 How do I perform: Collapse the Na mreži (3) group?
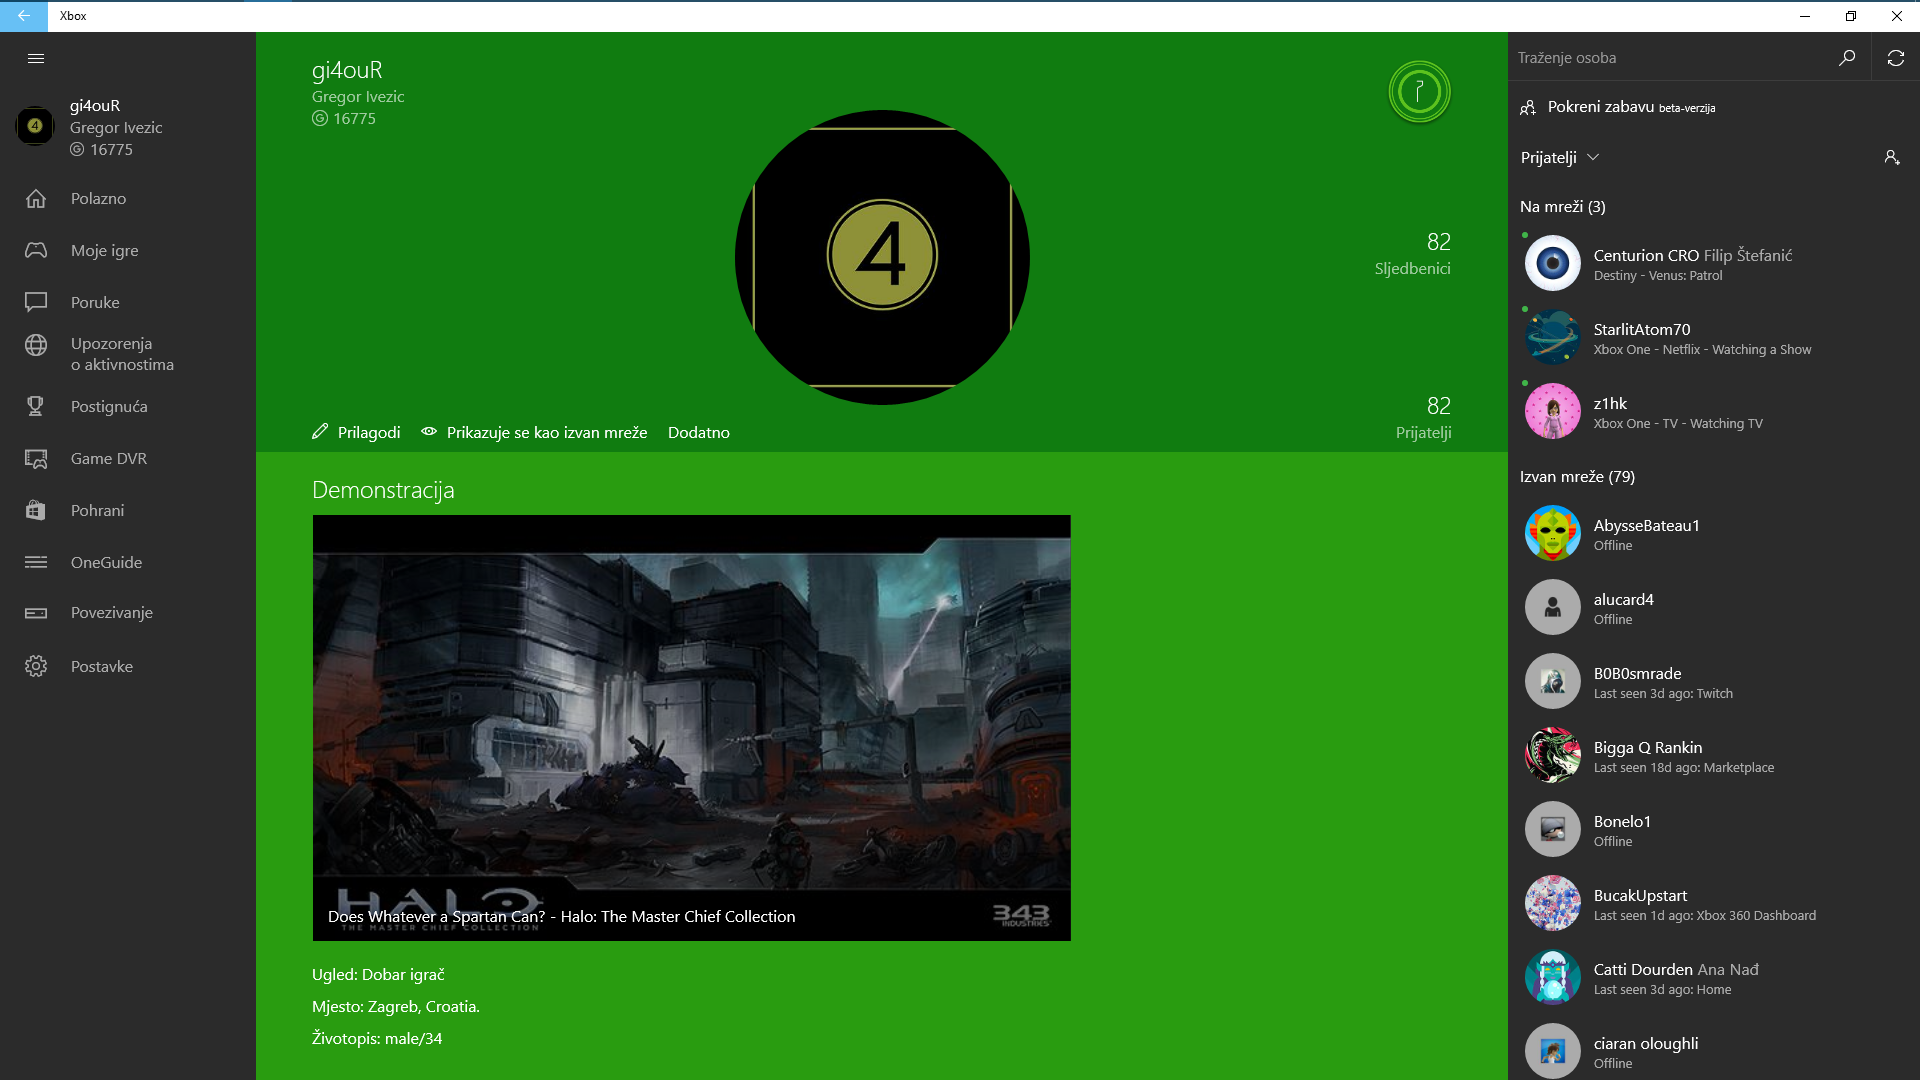click(x=1562, y=207)
